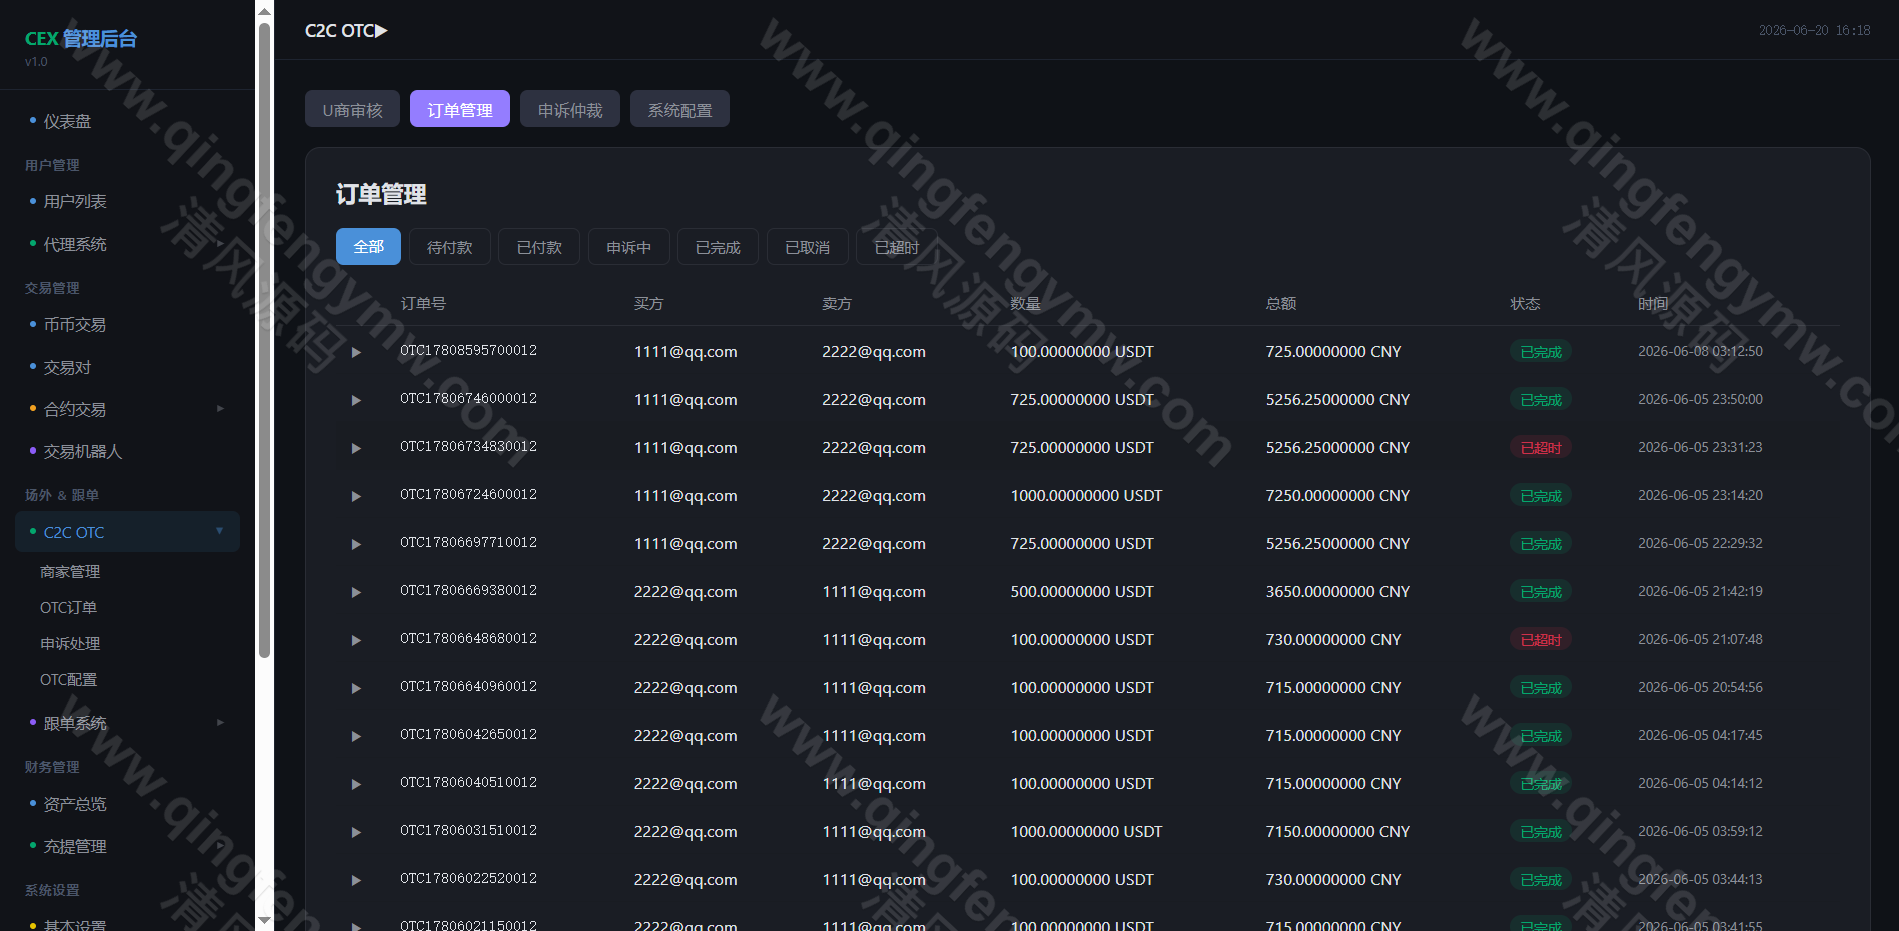
Task: Open 用户列表 in the sidebar
Action: (127, 201)
